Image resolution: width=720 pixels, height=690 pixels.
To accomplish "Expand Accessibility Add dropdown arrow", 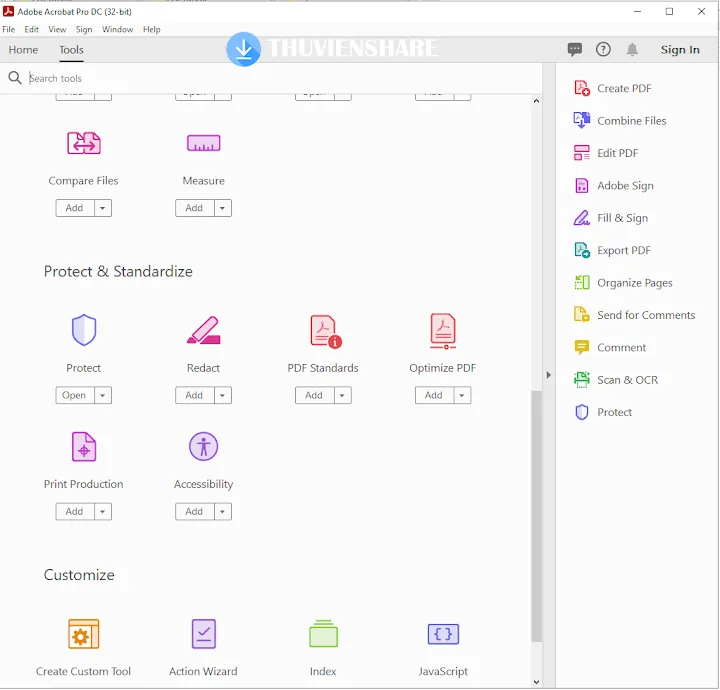I will click(x=223, y=511).
